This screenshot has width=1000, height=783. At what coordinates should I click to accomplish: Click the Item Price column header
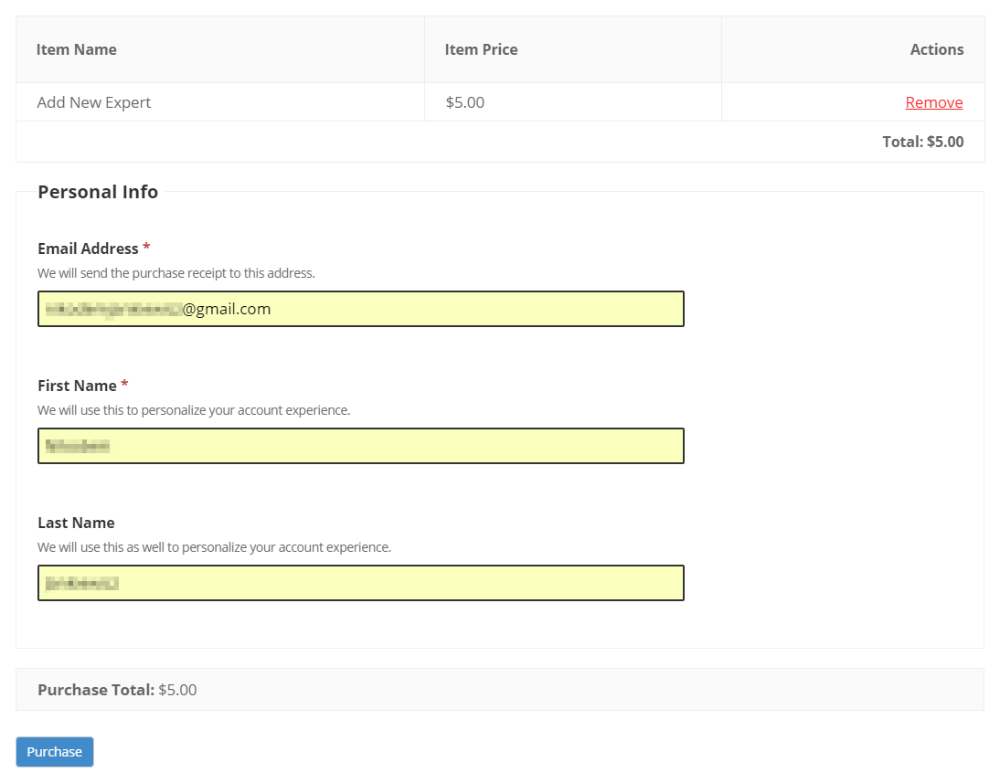(x=481, y=49)
